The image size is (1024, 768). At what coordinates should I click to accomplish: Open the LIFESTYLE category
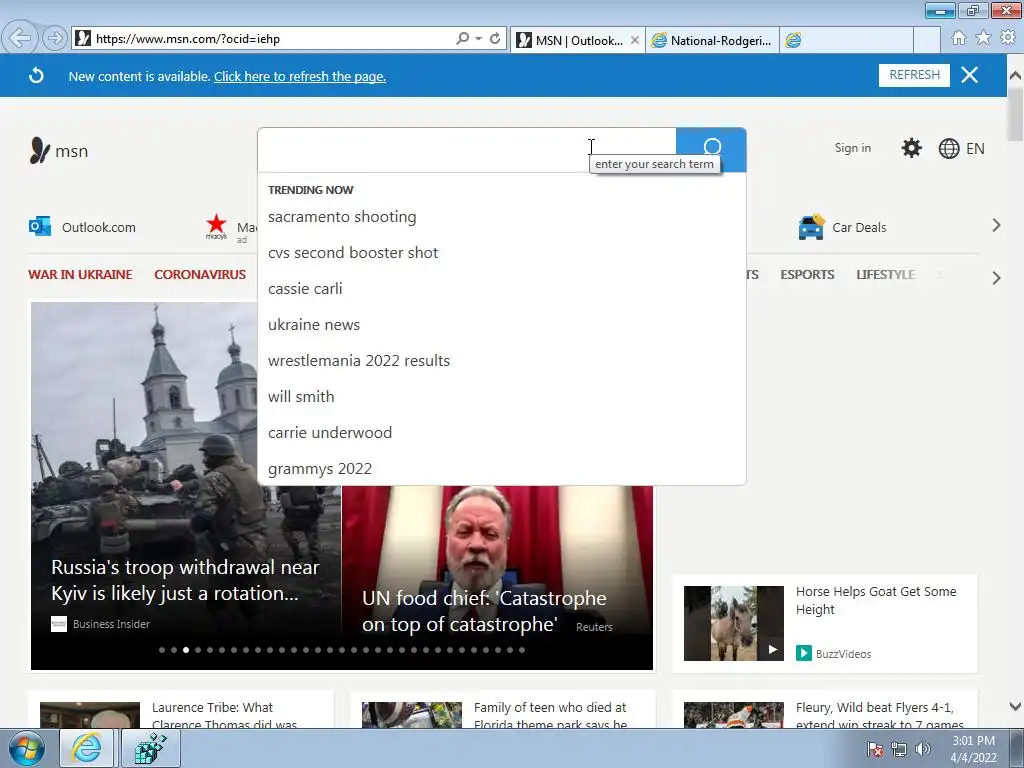[x=886, y=274]
